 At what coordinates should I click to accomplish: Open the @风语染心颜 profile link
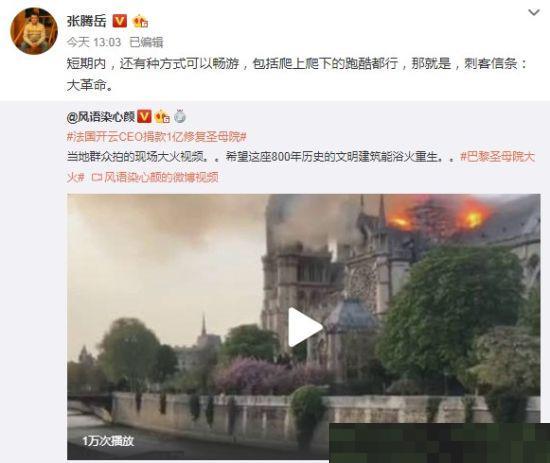tap(101, 117)
